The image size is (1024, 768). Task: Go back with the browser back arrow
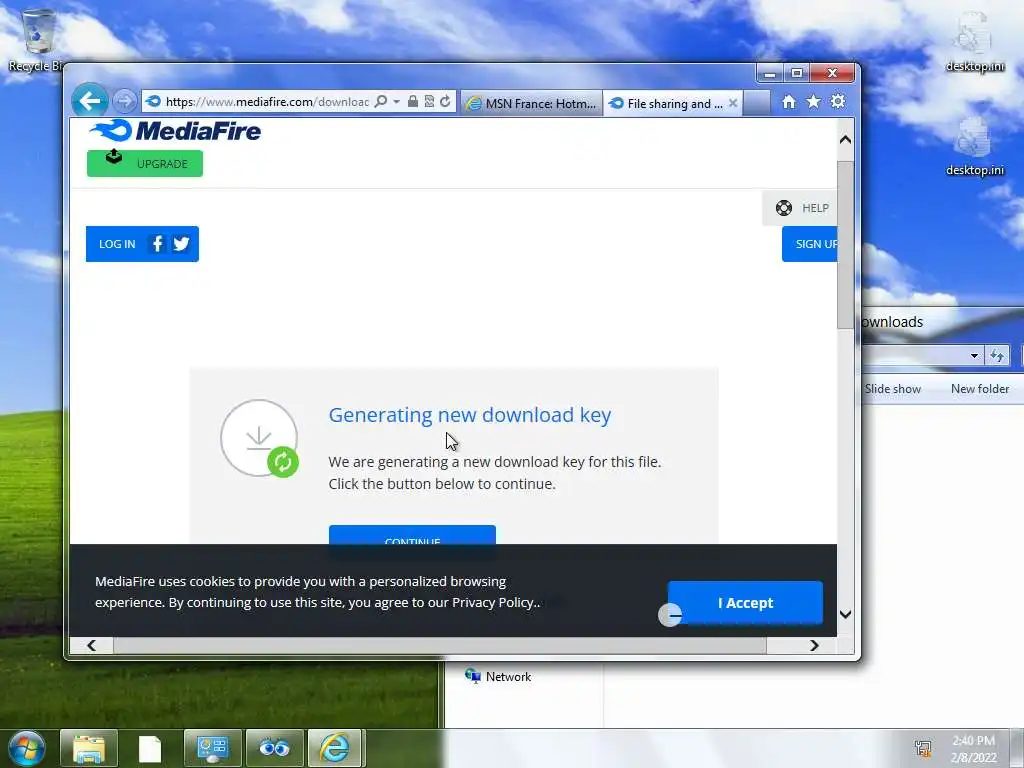pos(90,101)
